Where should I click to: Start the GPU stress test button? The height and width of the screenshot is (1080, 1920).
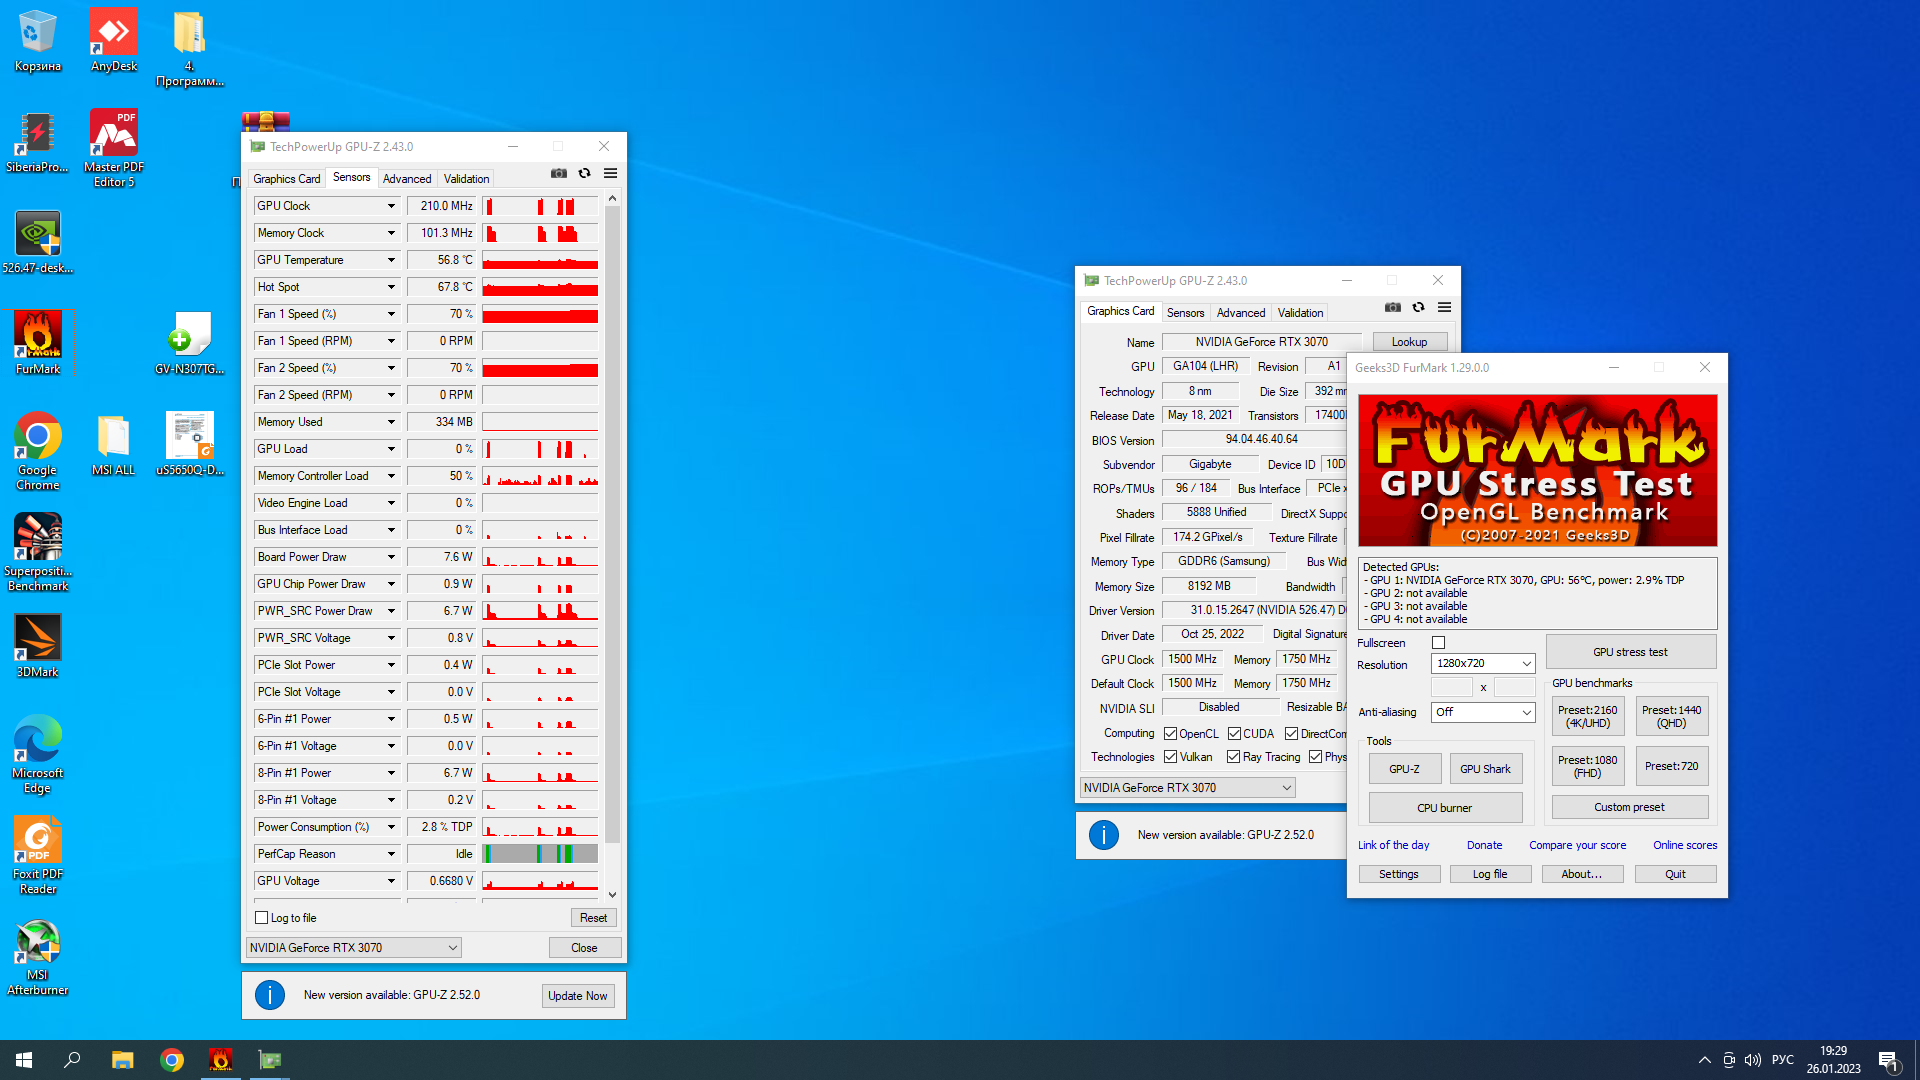coord(1630,652)
